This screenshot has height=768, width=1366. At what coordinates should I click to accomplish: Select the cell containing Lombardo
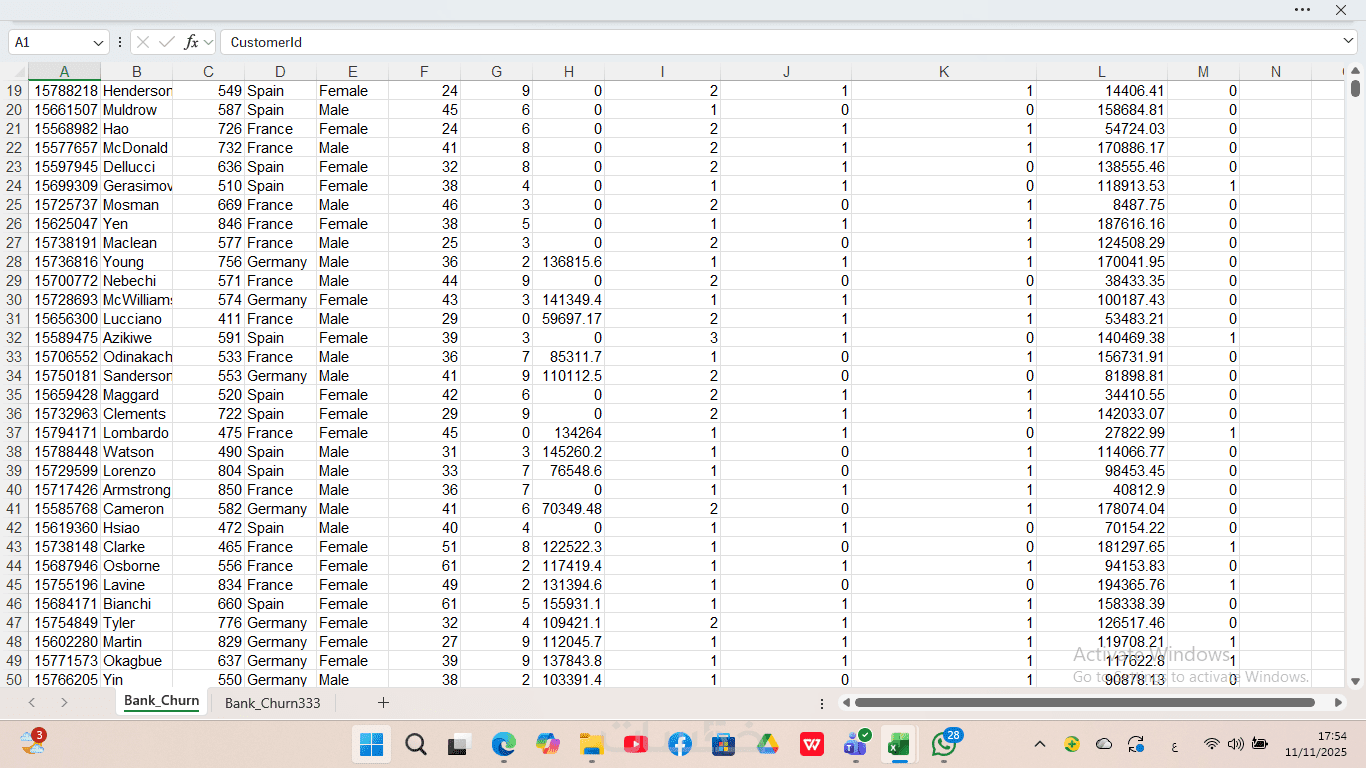(x=137, y=433)
